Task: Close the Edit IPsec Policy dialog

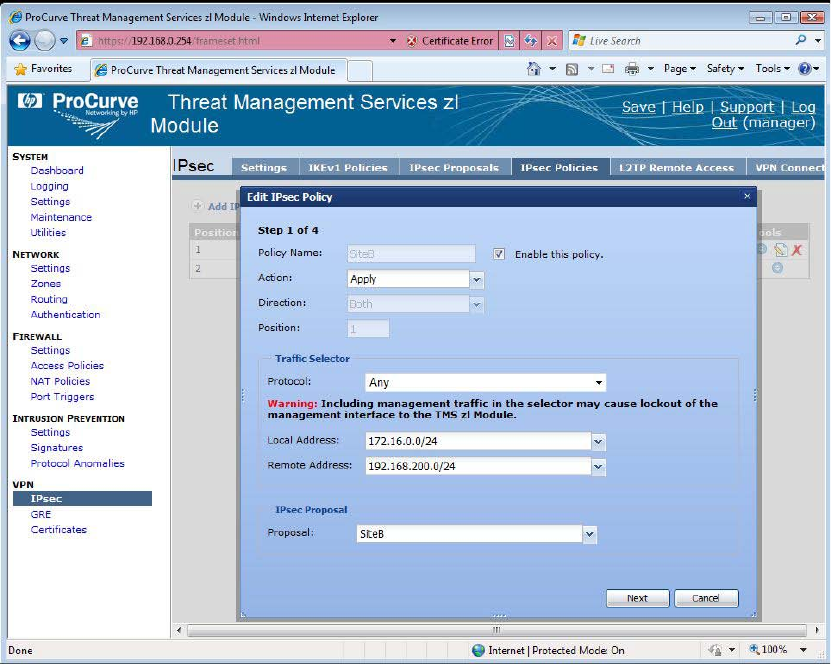Action: pos(747,196)
